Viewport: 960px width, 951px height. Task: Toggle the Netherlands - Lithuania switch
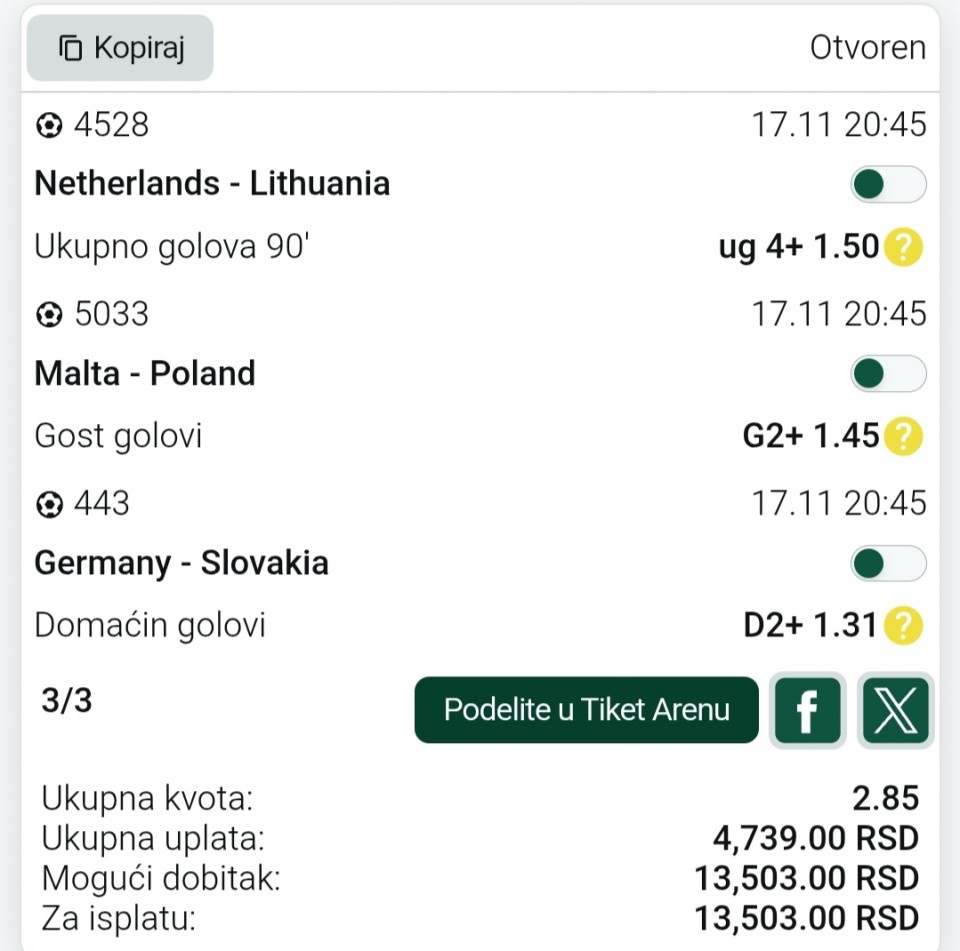coord(888,184)
